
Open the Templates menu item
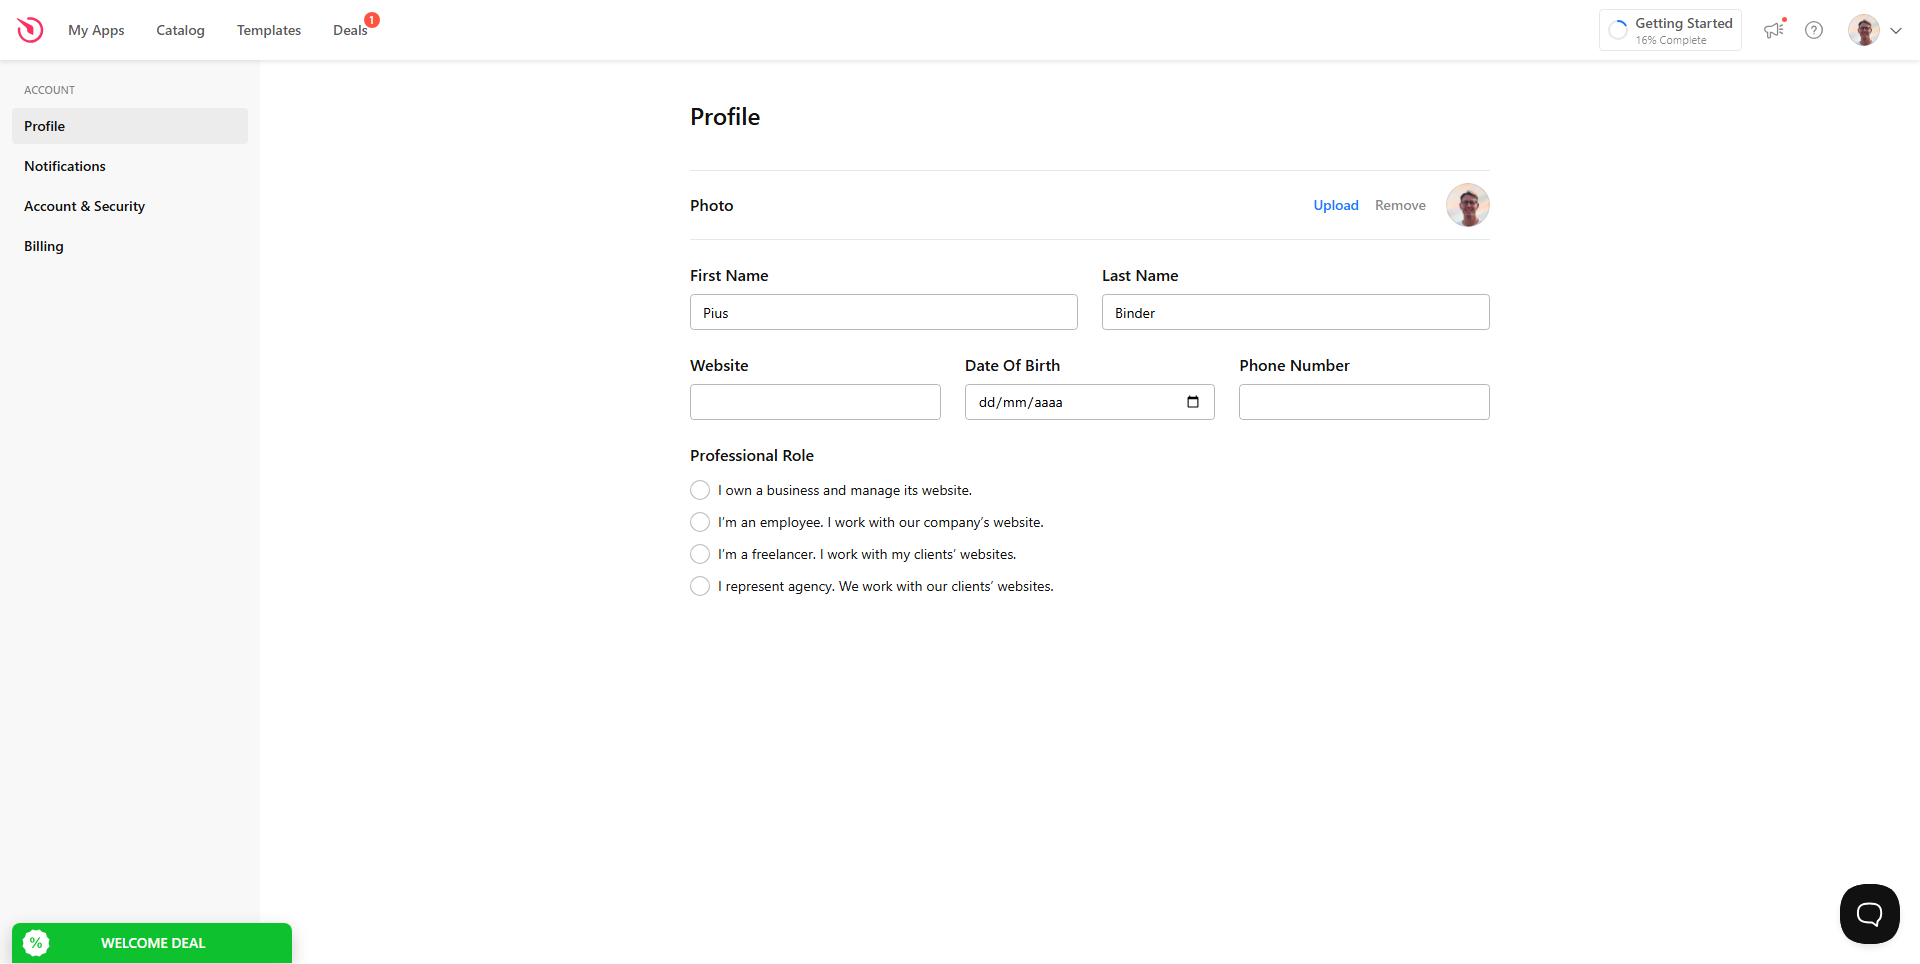point(269,30)
